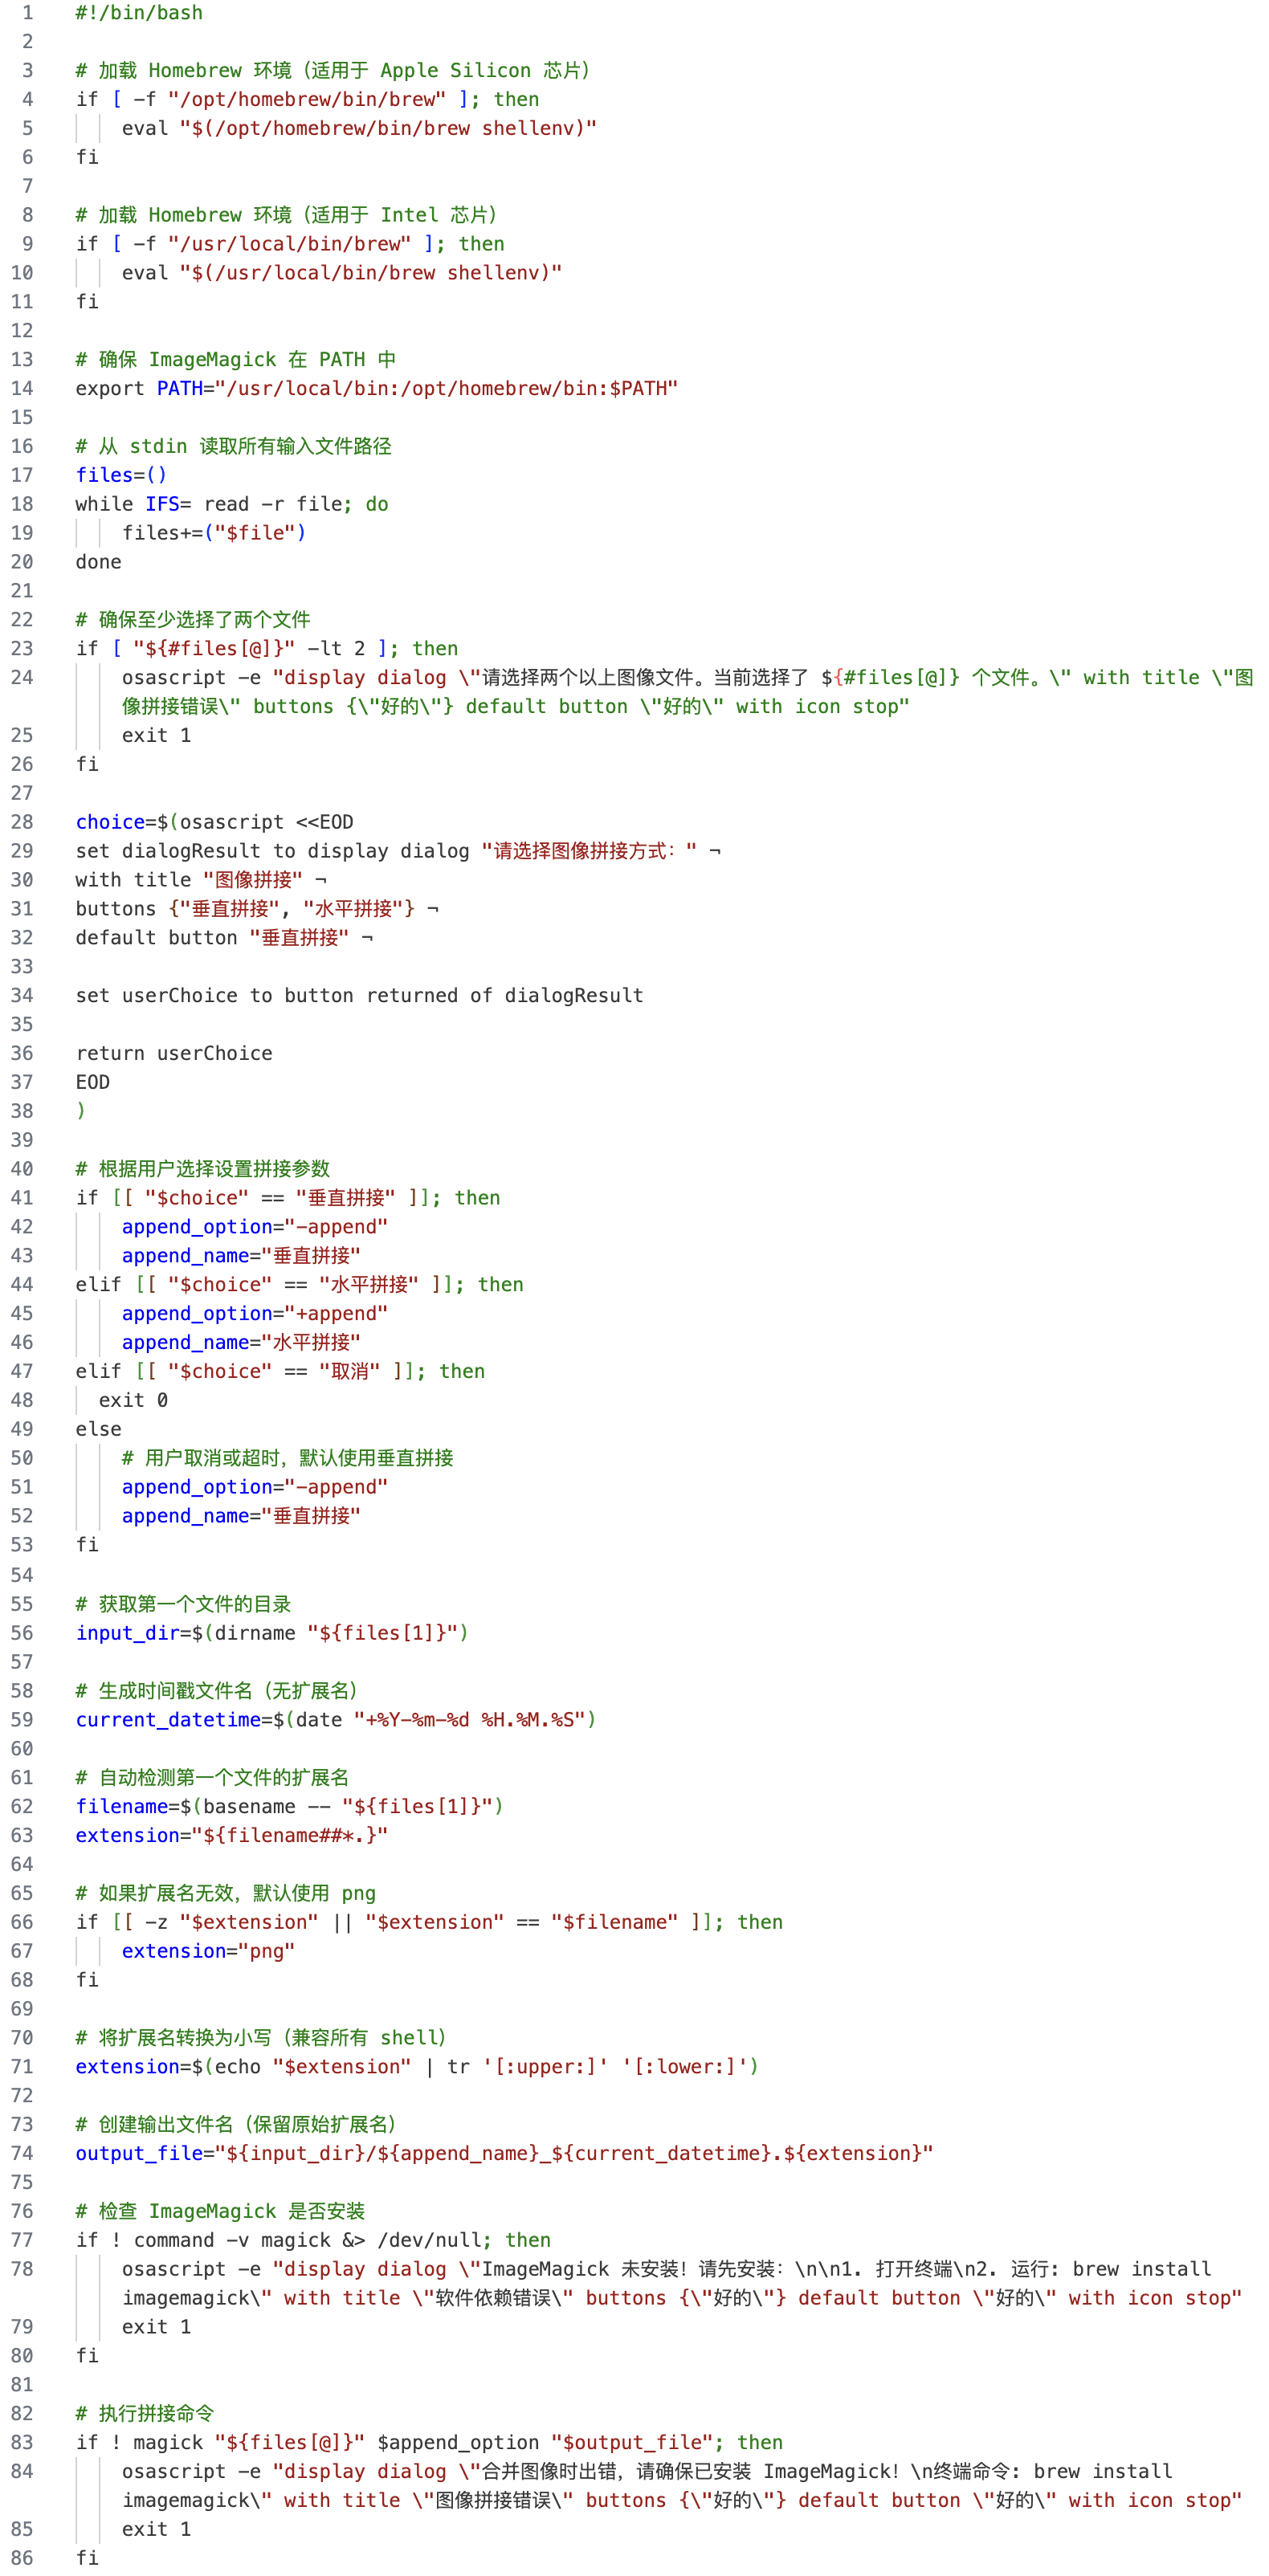The height and width of the screenshot is (2576, 1269).
Task: Place cursor on export PATH line
Action: click(x=376, y=388)
